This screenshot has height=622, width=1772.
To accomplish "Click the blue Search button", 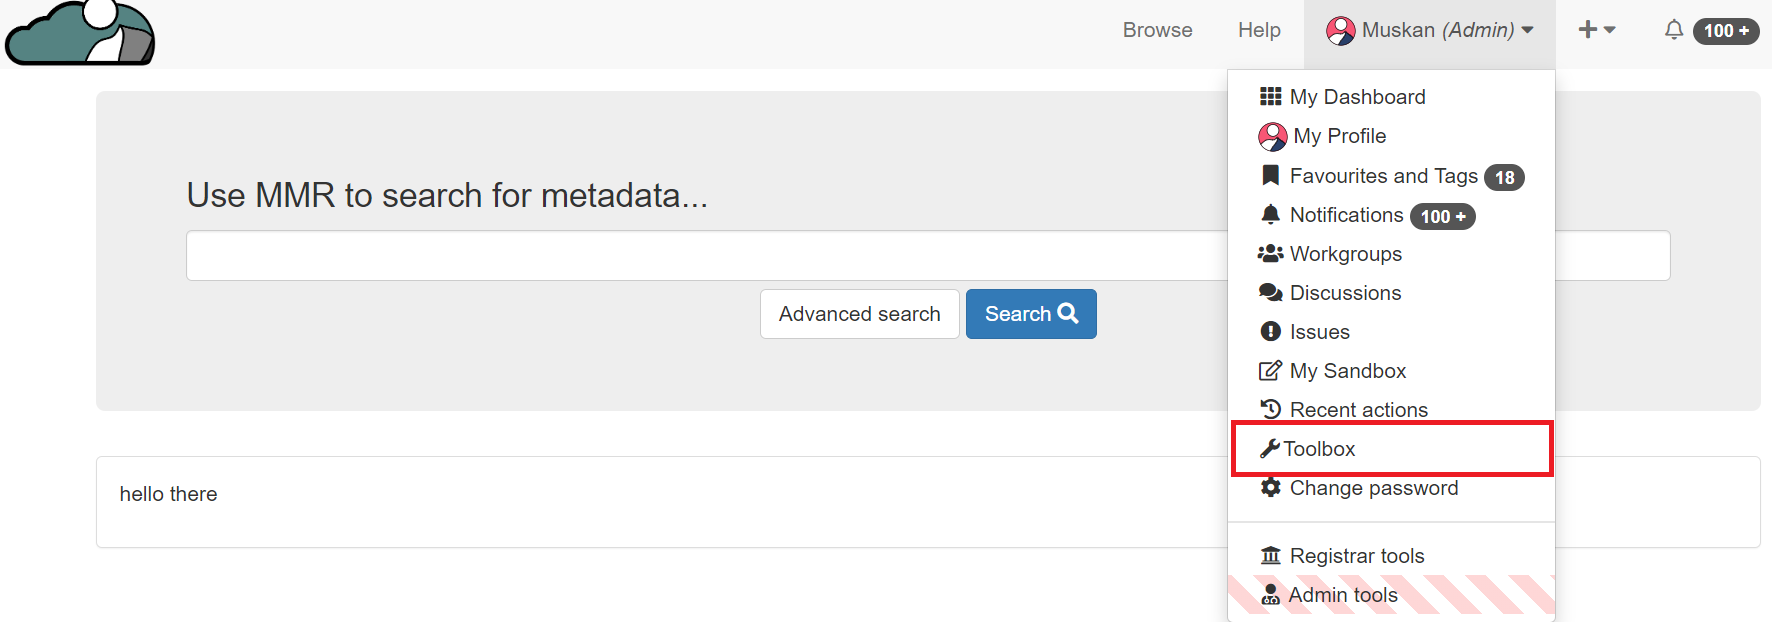I will (1031, 314).
